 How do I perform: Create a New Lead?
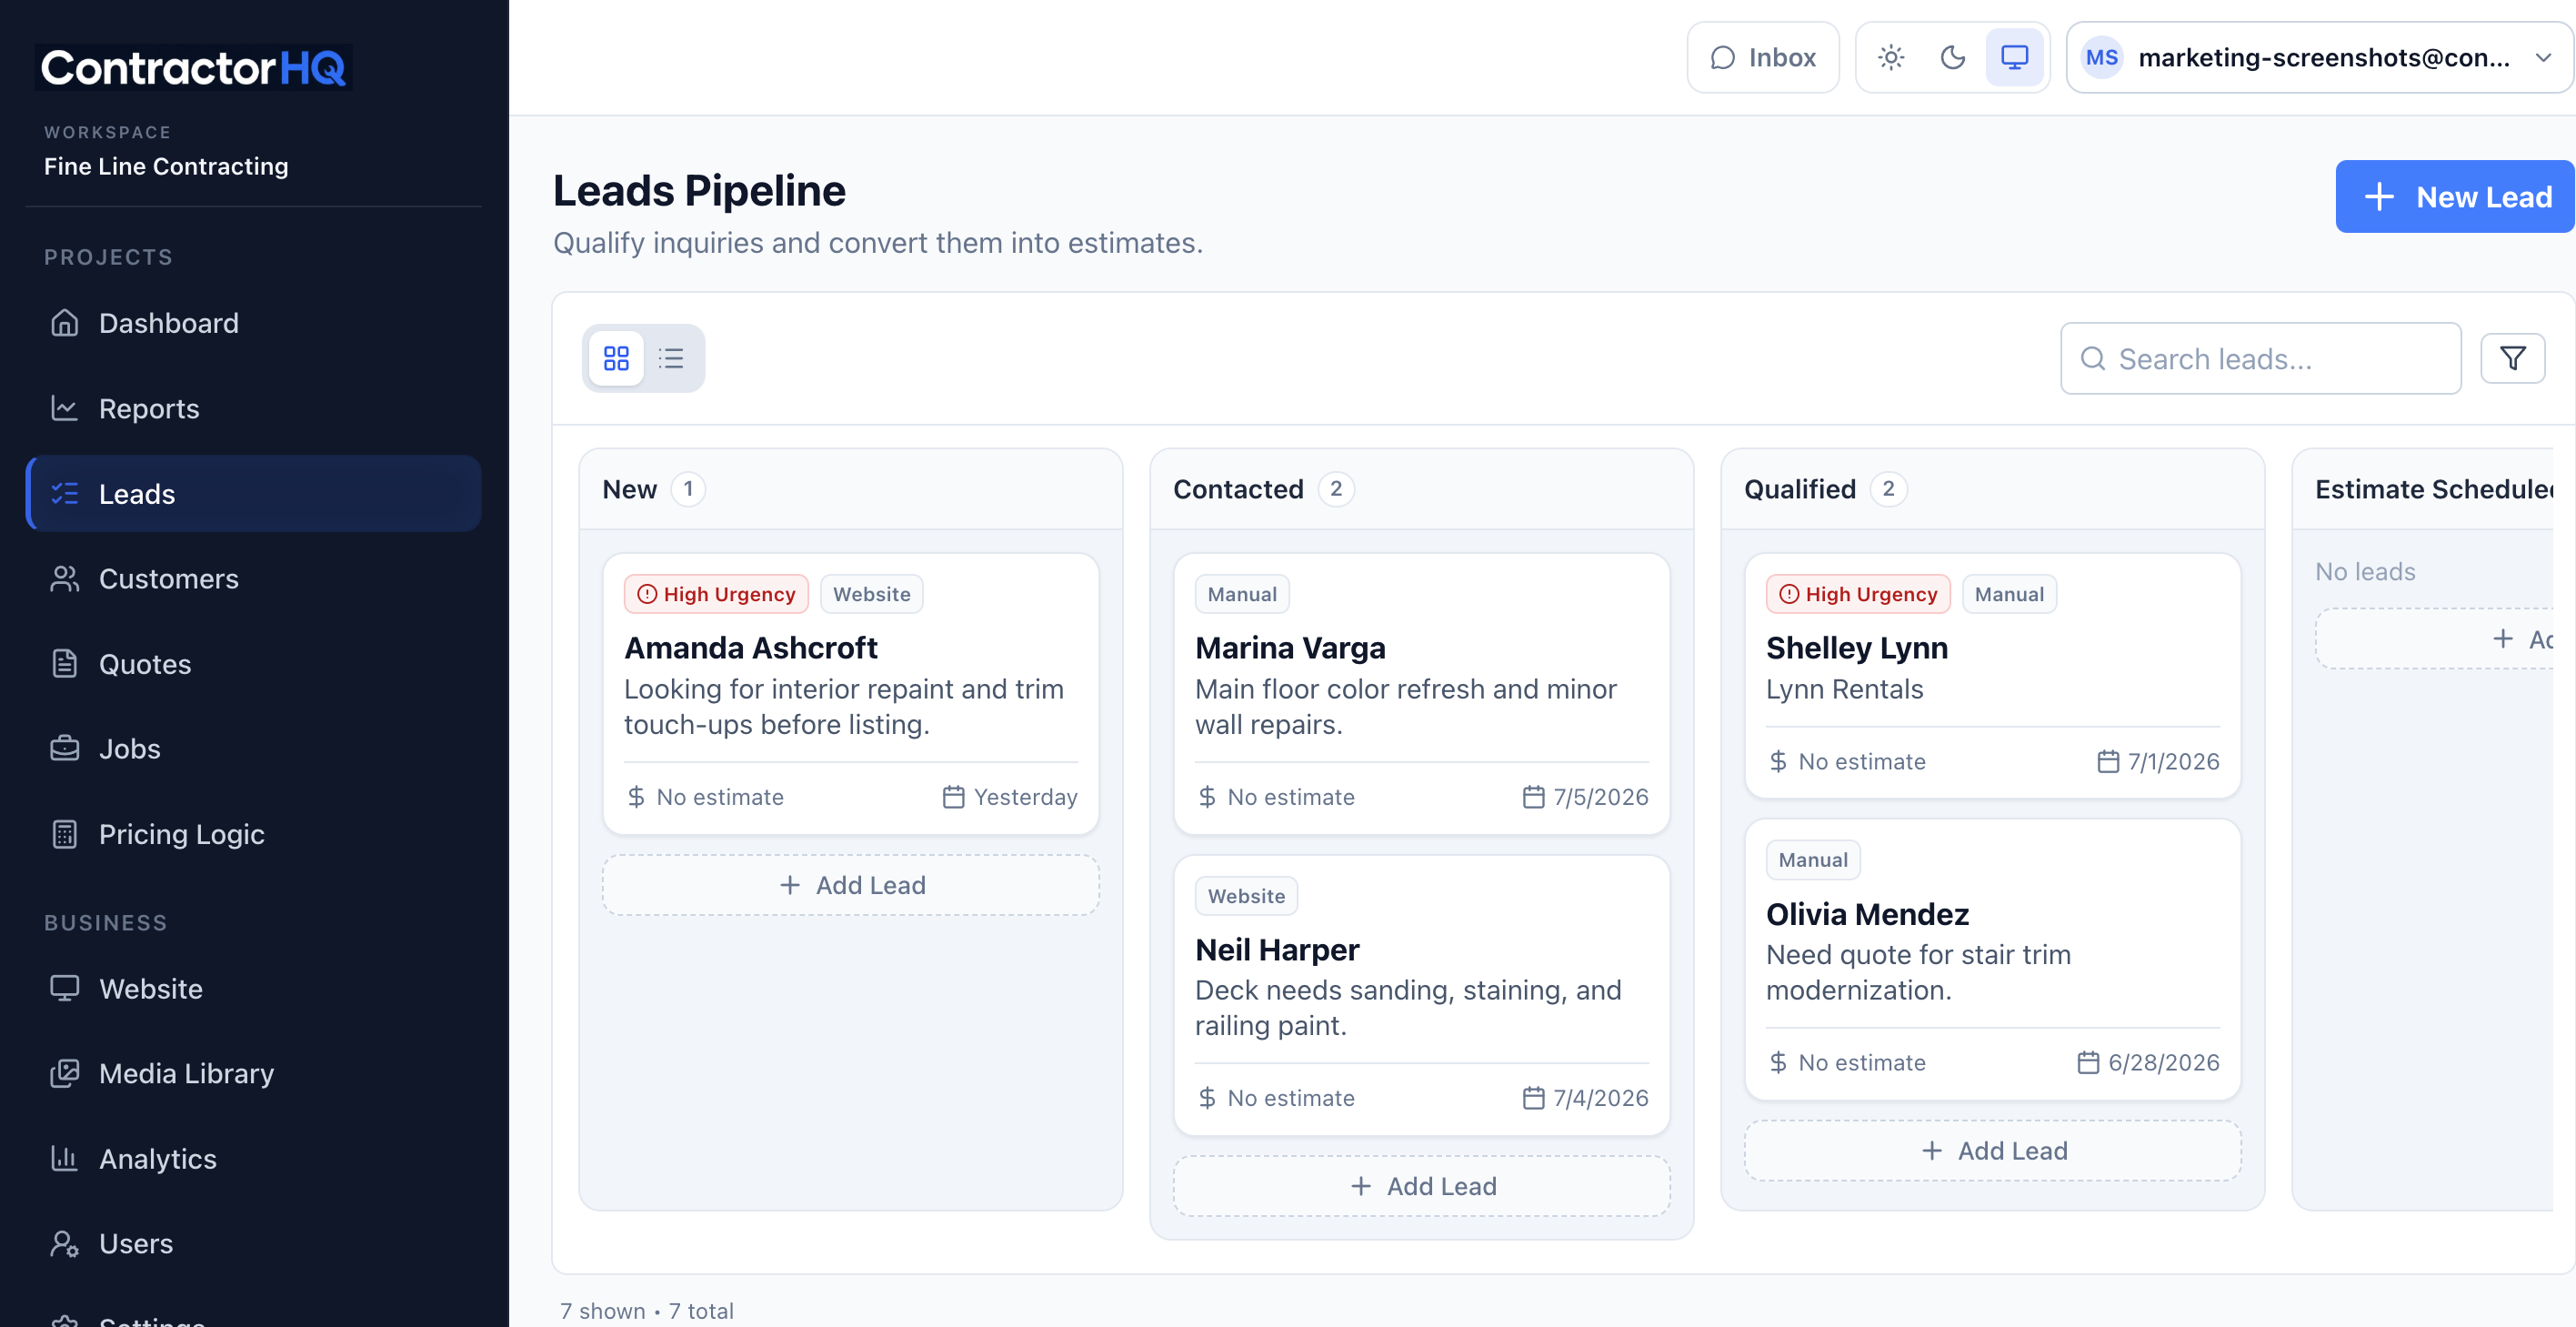pyautogui.click(x=2455, y=197)
